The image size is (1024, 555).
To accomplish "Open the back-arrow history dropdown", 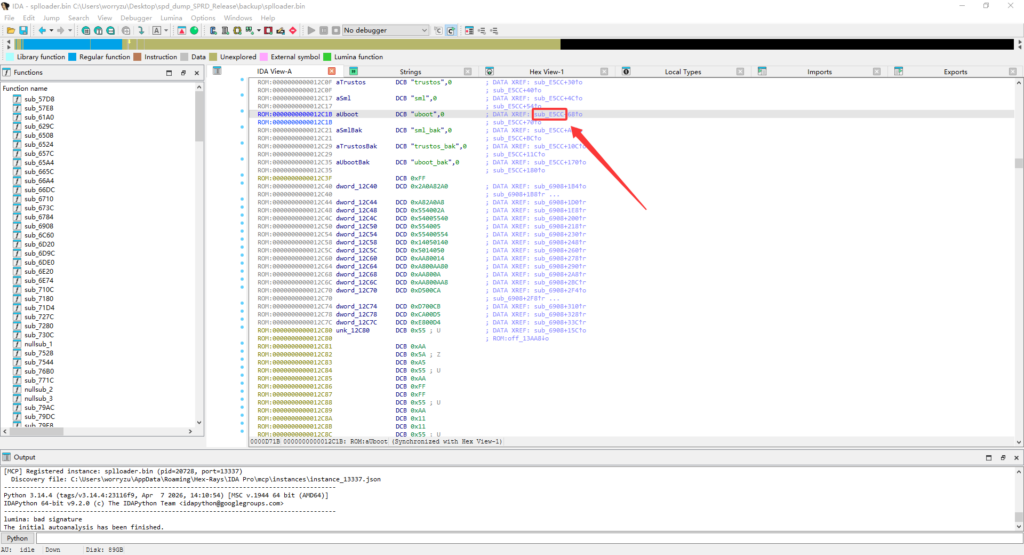I will point(51,31).
